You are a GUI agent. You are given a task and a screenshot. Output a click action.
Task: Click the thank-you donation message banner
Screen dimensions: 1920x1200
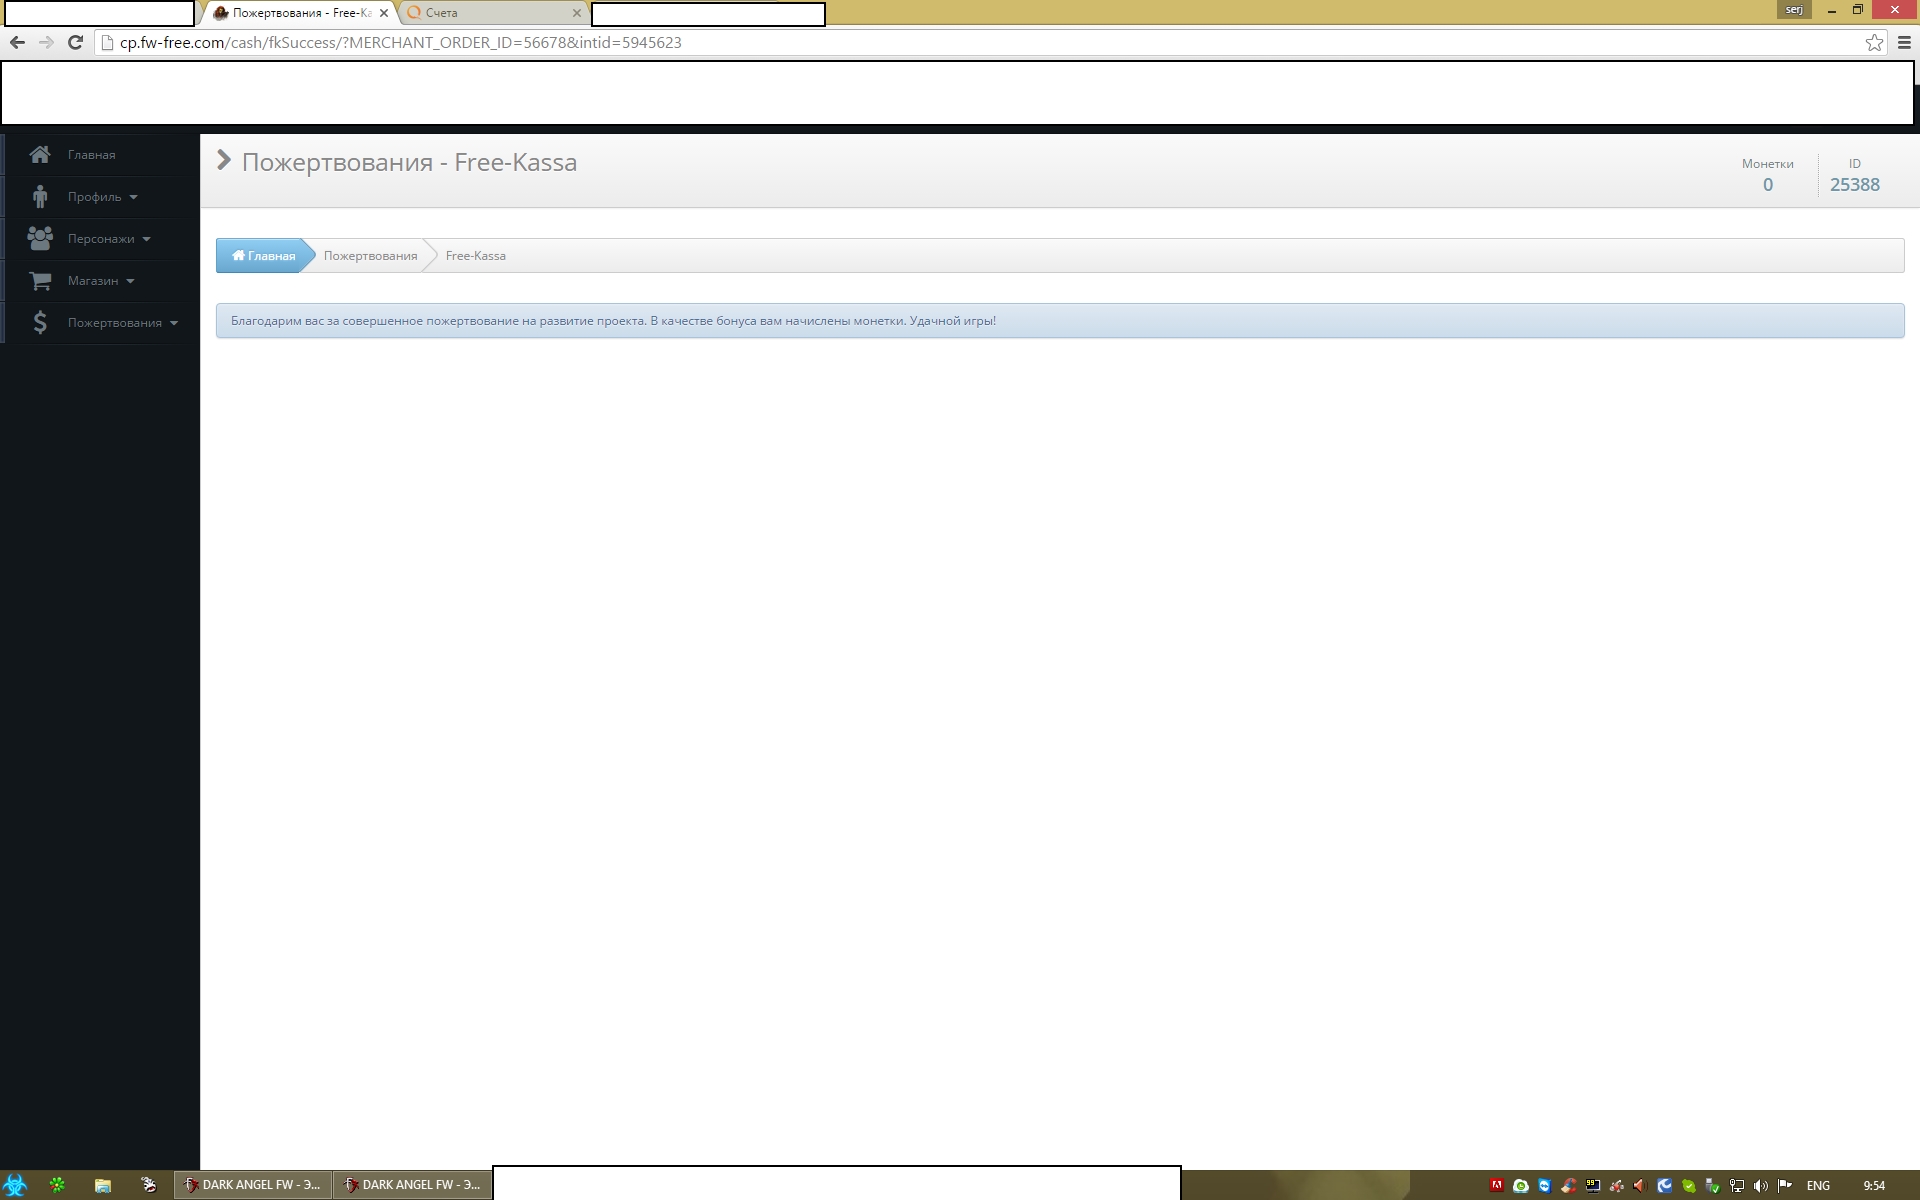1060,321
